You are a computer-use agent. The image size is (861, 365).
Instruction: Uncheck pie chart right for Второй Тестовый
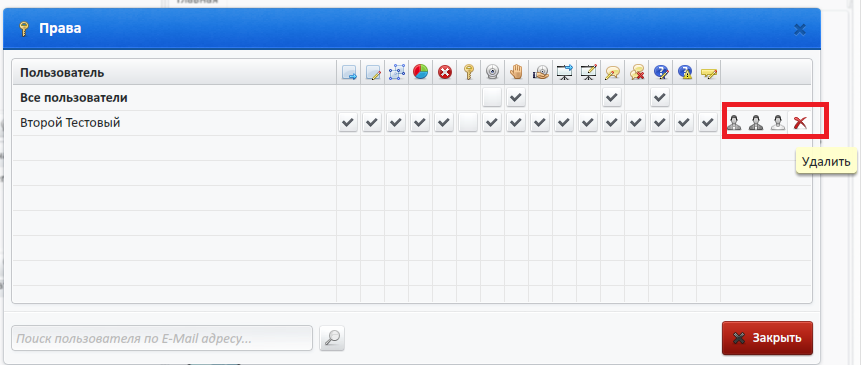point(421,122)
